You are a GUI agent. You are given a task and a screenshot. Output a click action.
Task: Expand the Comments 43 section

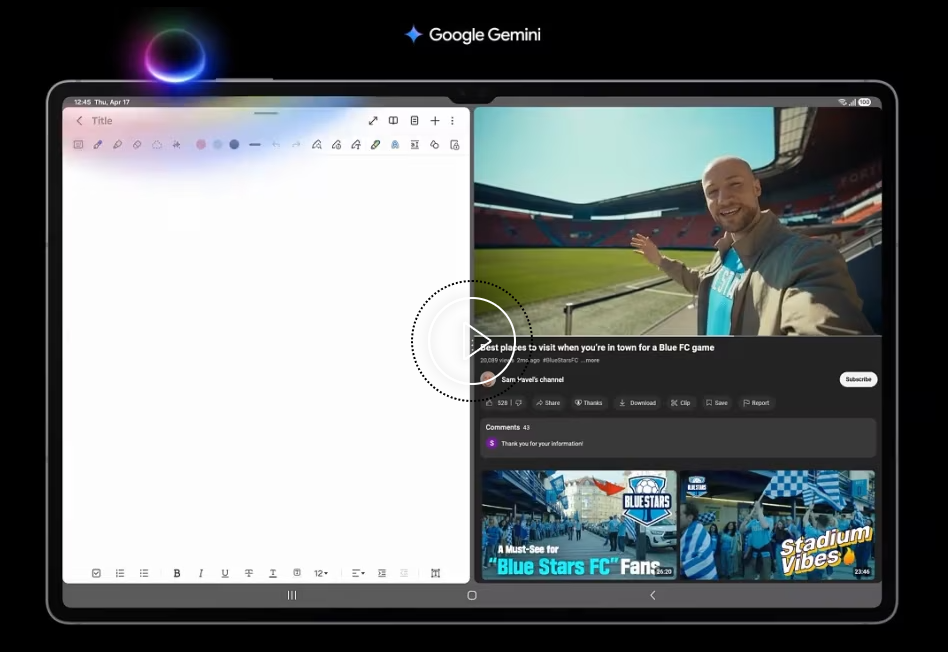click(678, 437)
